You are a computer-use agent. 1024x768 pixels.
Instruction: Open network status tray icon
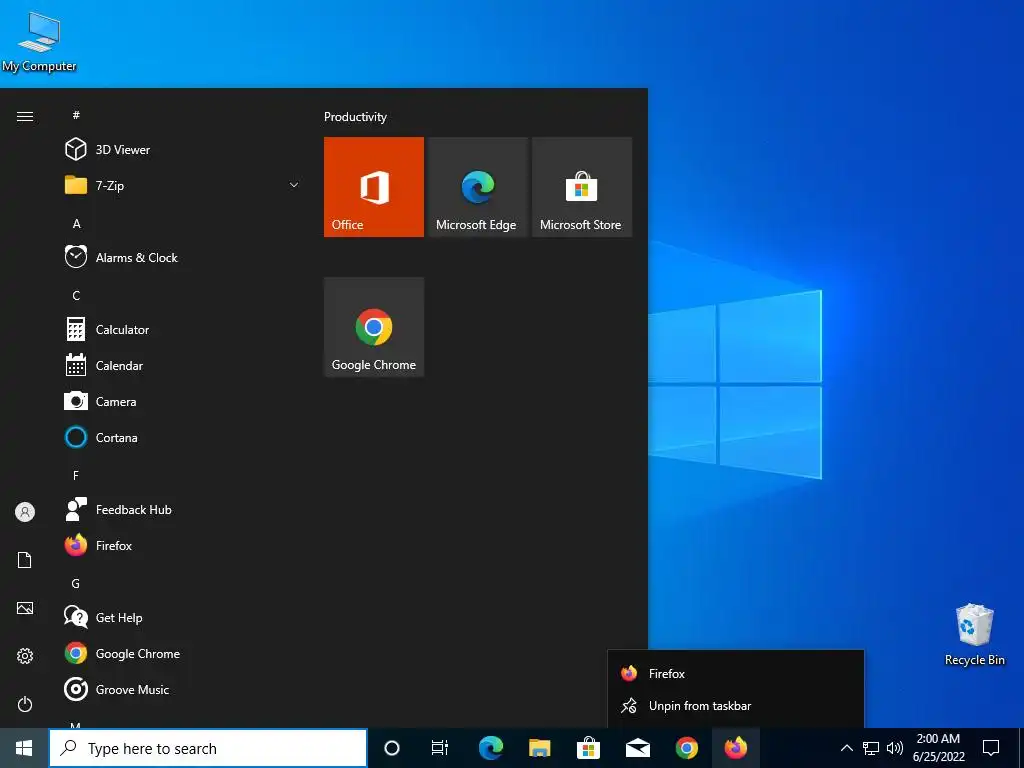[x=871, y=748]
